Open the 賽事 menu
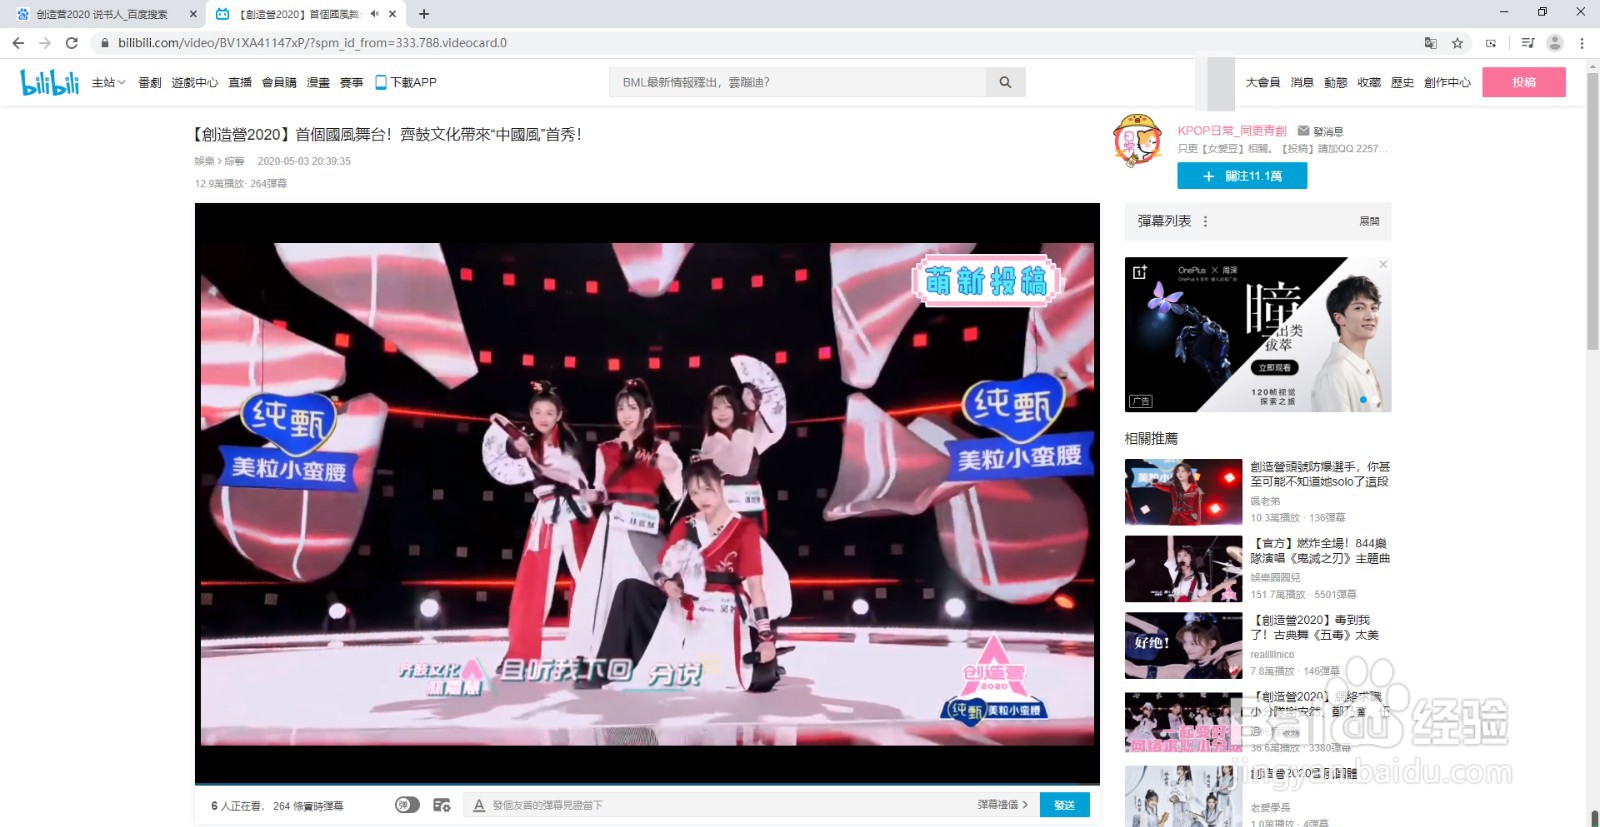 (351, 82)
